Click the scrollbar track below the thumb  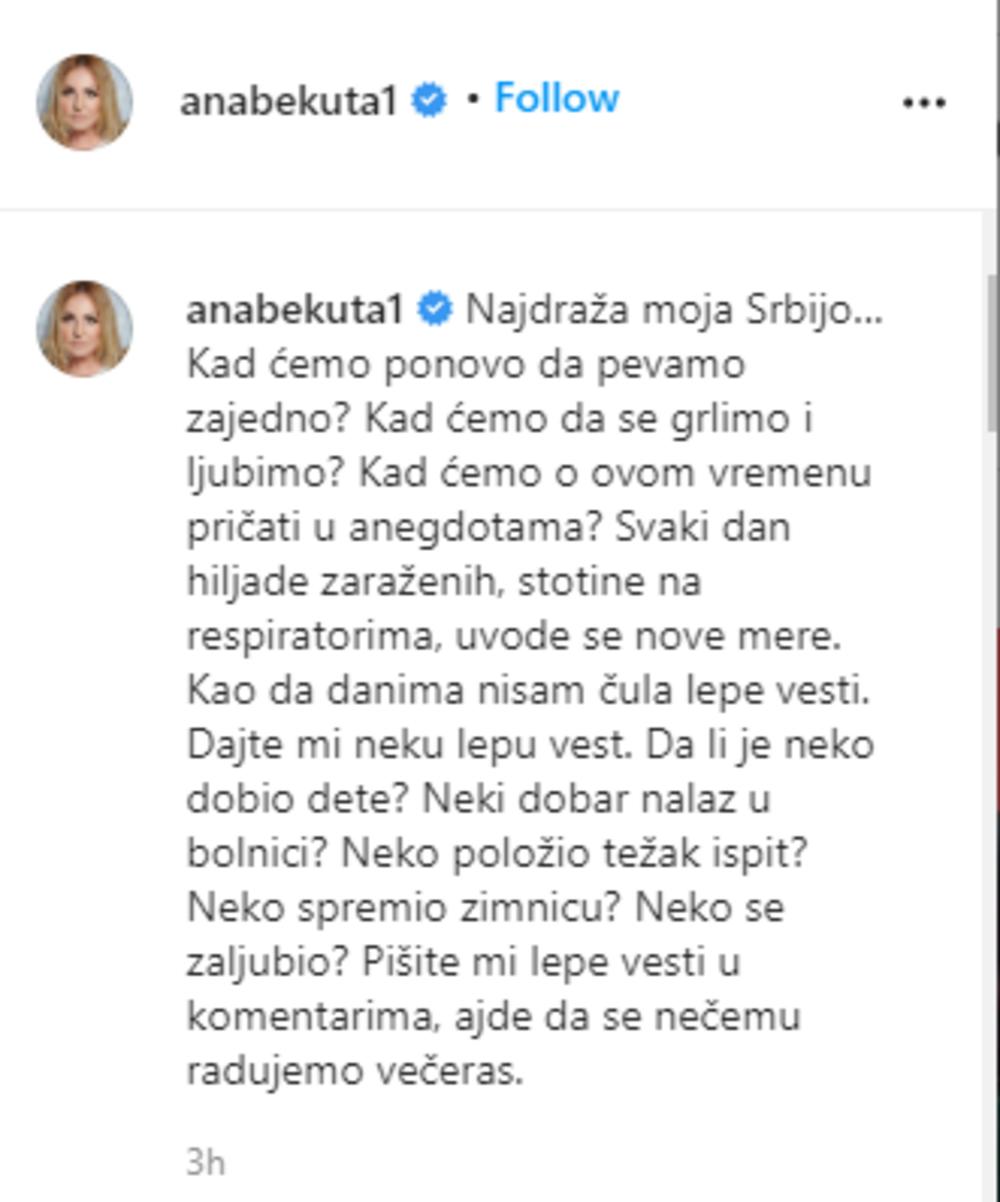tap(993, 800)
